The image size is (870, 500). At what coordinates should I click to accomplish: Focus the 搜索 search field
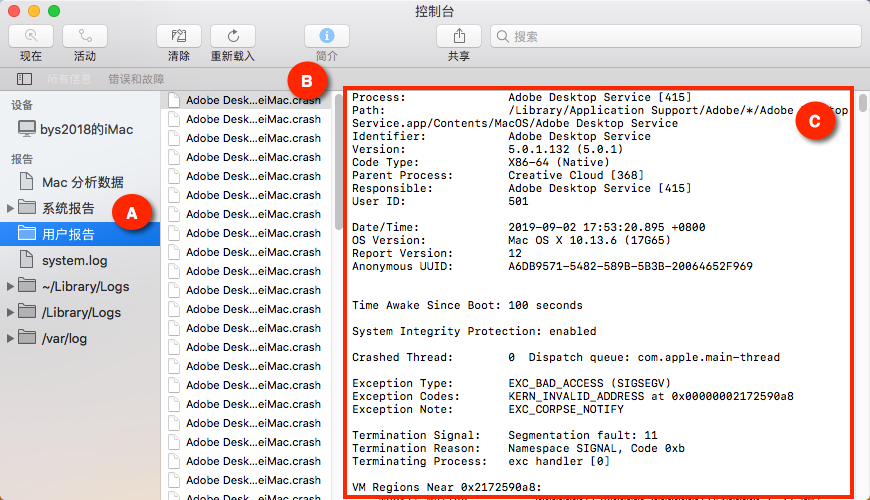676,37
